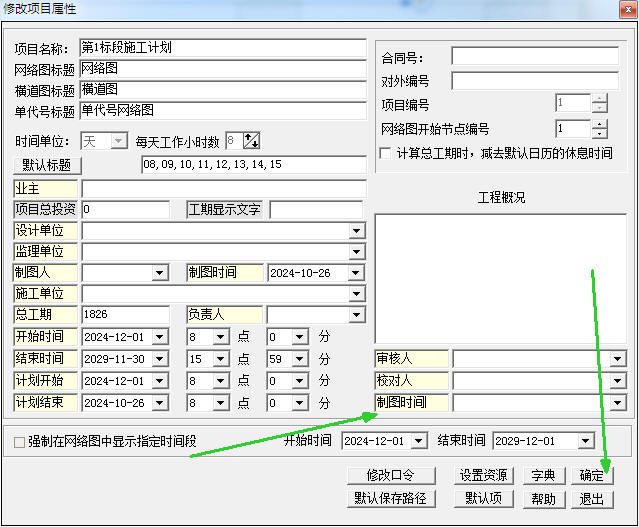This screenshot has width=639, height=527.
Task: Click the 工期显示文字 input field
Action: [x=316, y=209]
